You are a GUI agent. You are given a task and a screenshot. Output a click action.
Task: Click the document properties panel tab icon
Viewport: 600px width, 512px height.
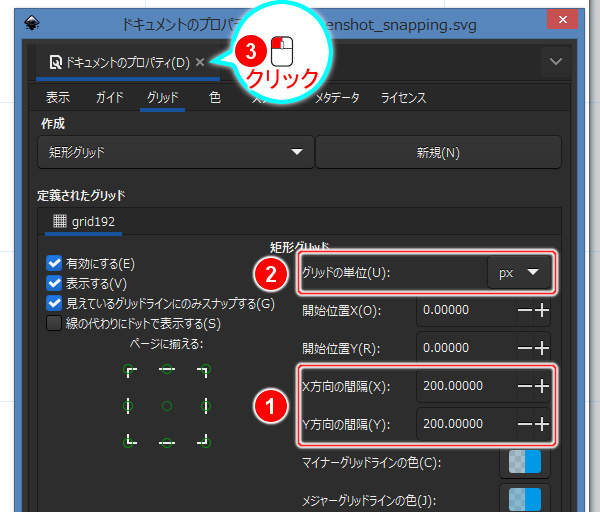(x=56, y=62)
